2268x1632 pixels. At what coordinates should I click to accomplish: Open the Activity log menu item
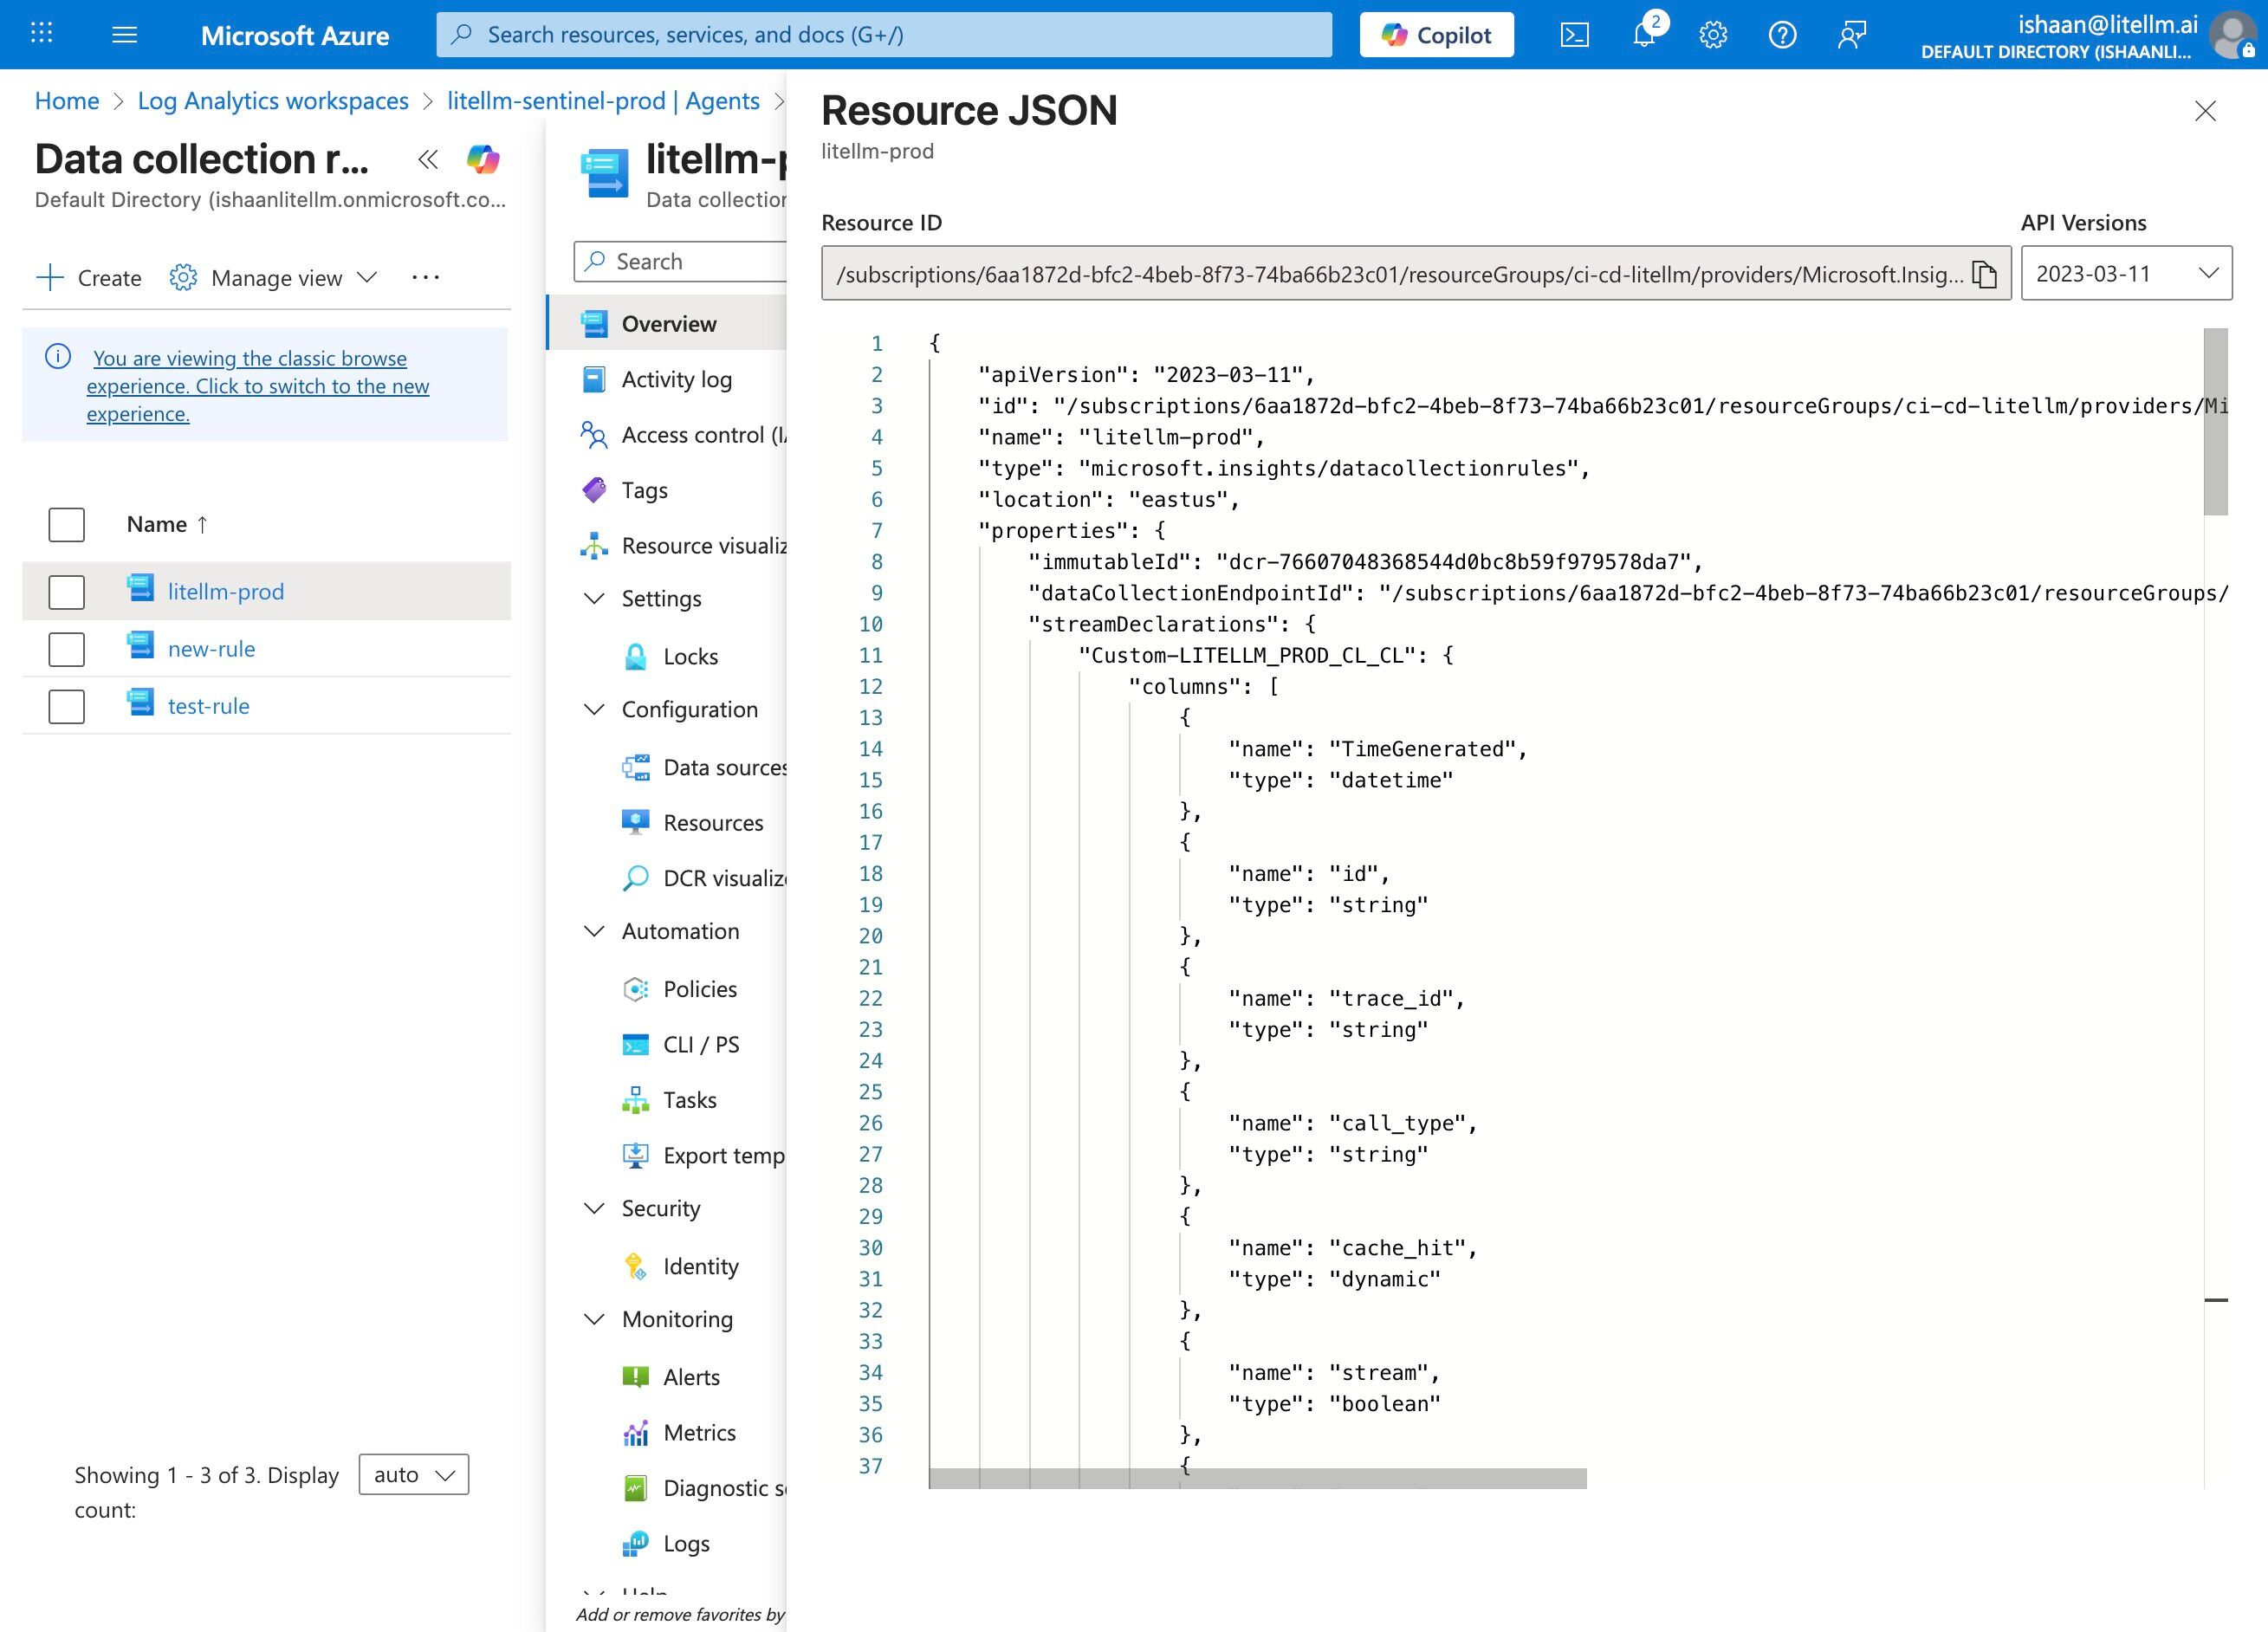[x=677, y=379]
